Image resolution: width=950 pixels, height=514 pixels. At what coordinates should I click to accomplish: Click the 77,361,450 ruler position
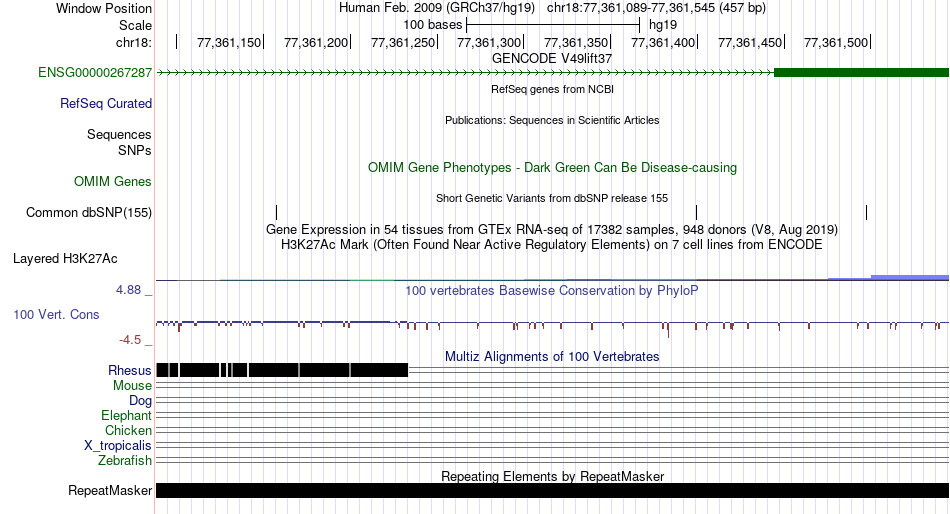point(750,42)
